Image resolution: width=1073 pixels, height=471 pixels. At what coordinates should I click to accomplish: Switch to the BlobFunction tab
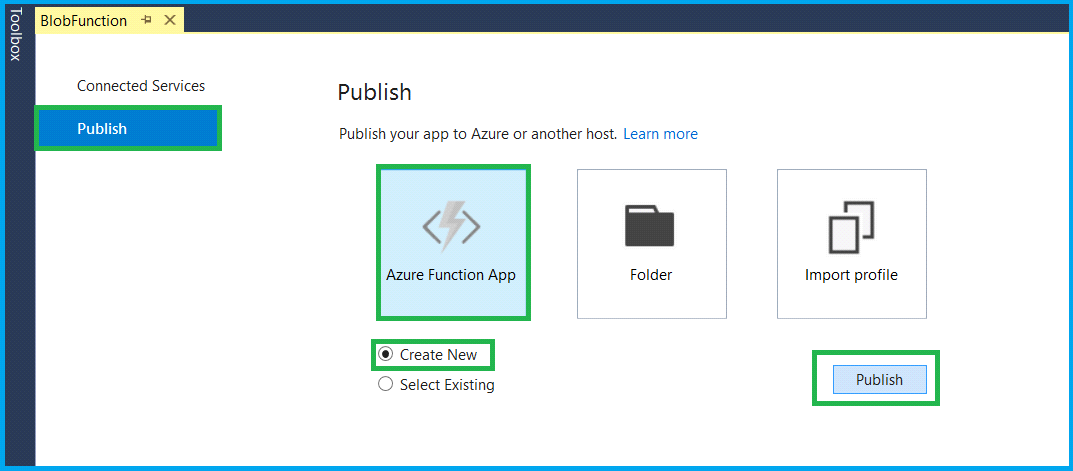point(83,21)
